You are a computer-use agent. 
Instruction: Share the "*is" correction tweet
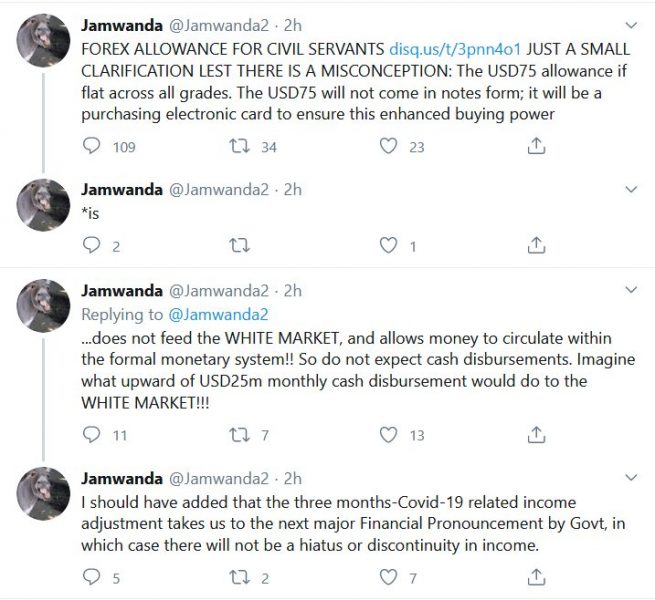point(536,245)
